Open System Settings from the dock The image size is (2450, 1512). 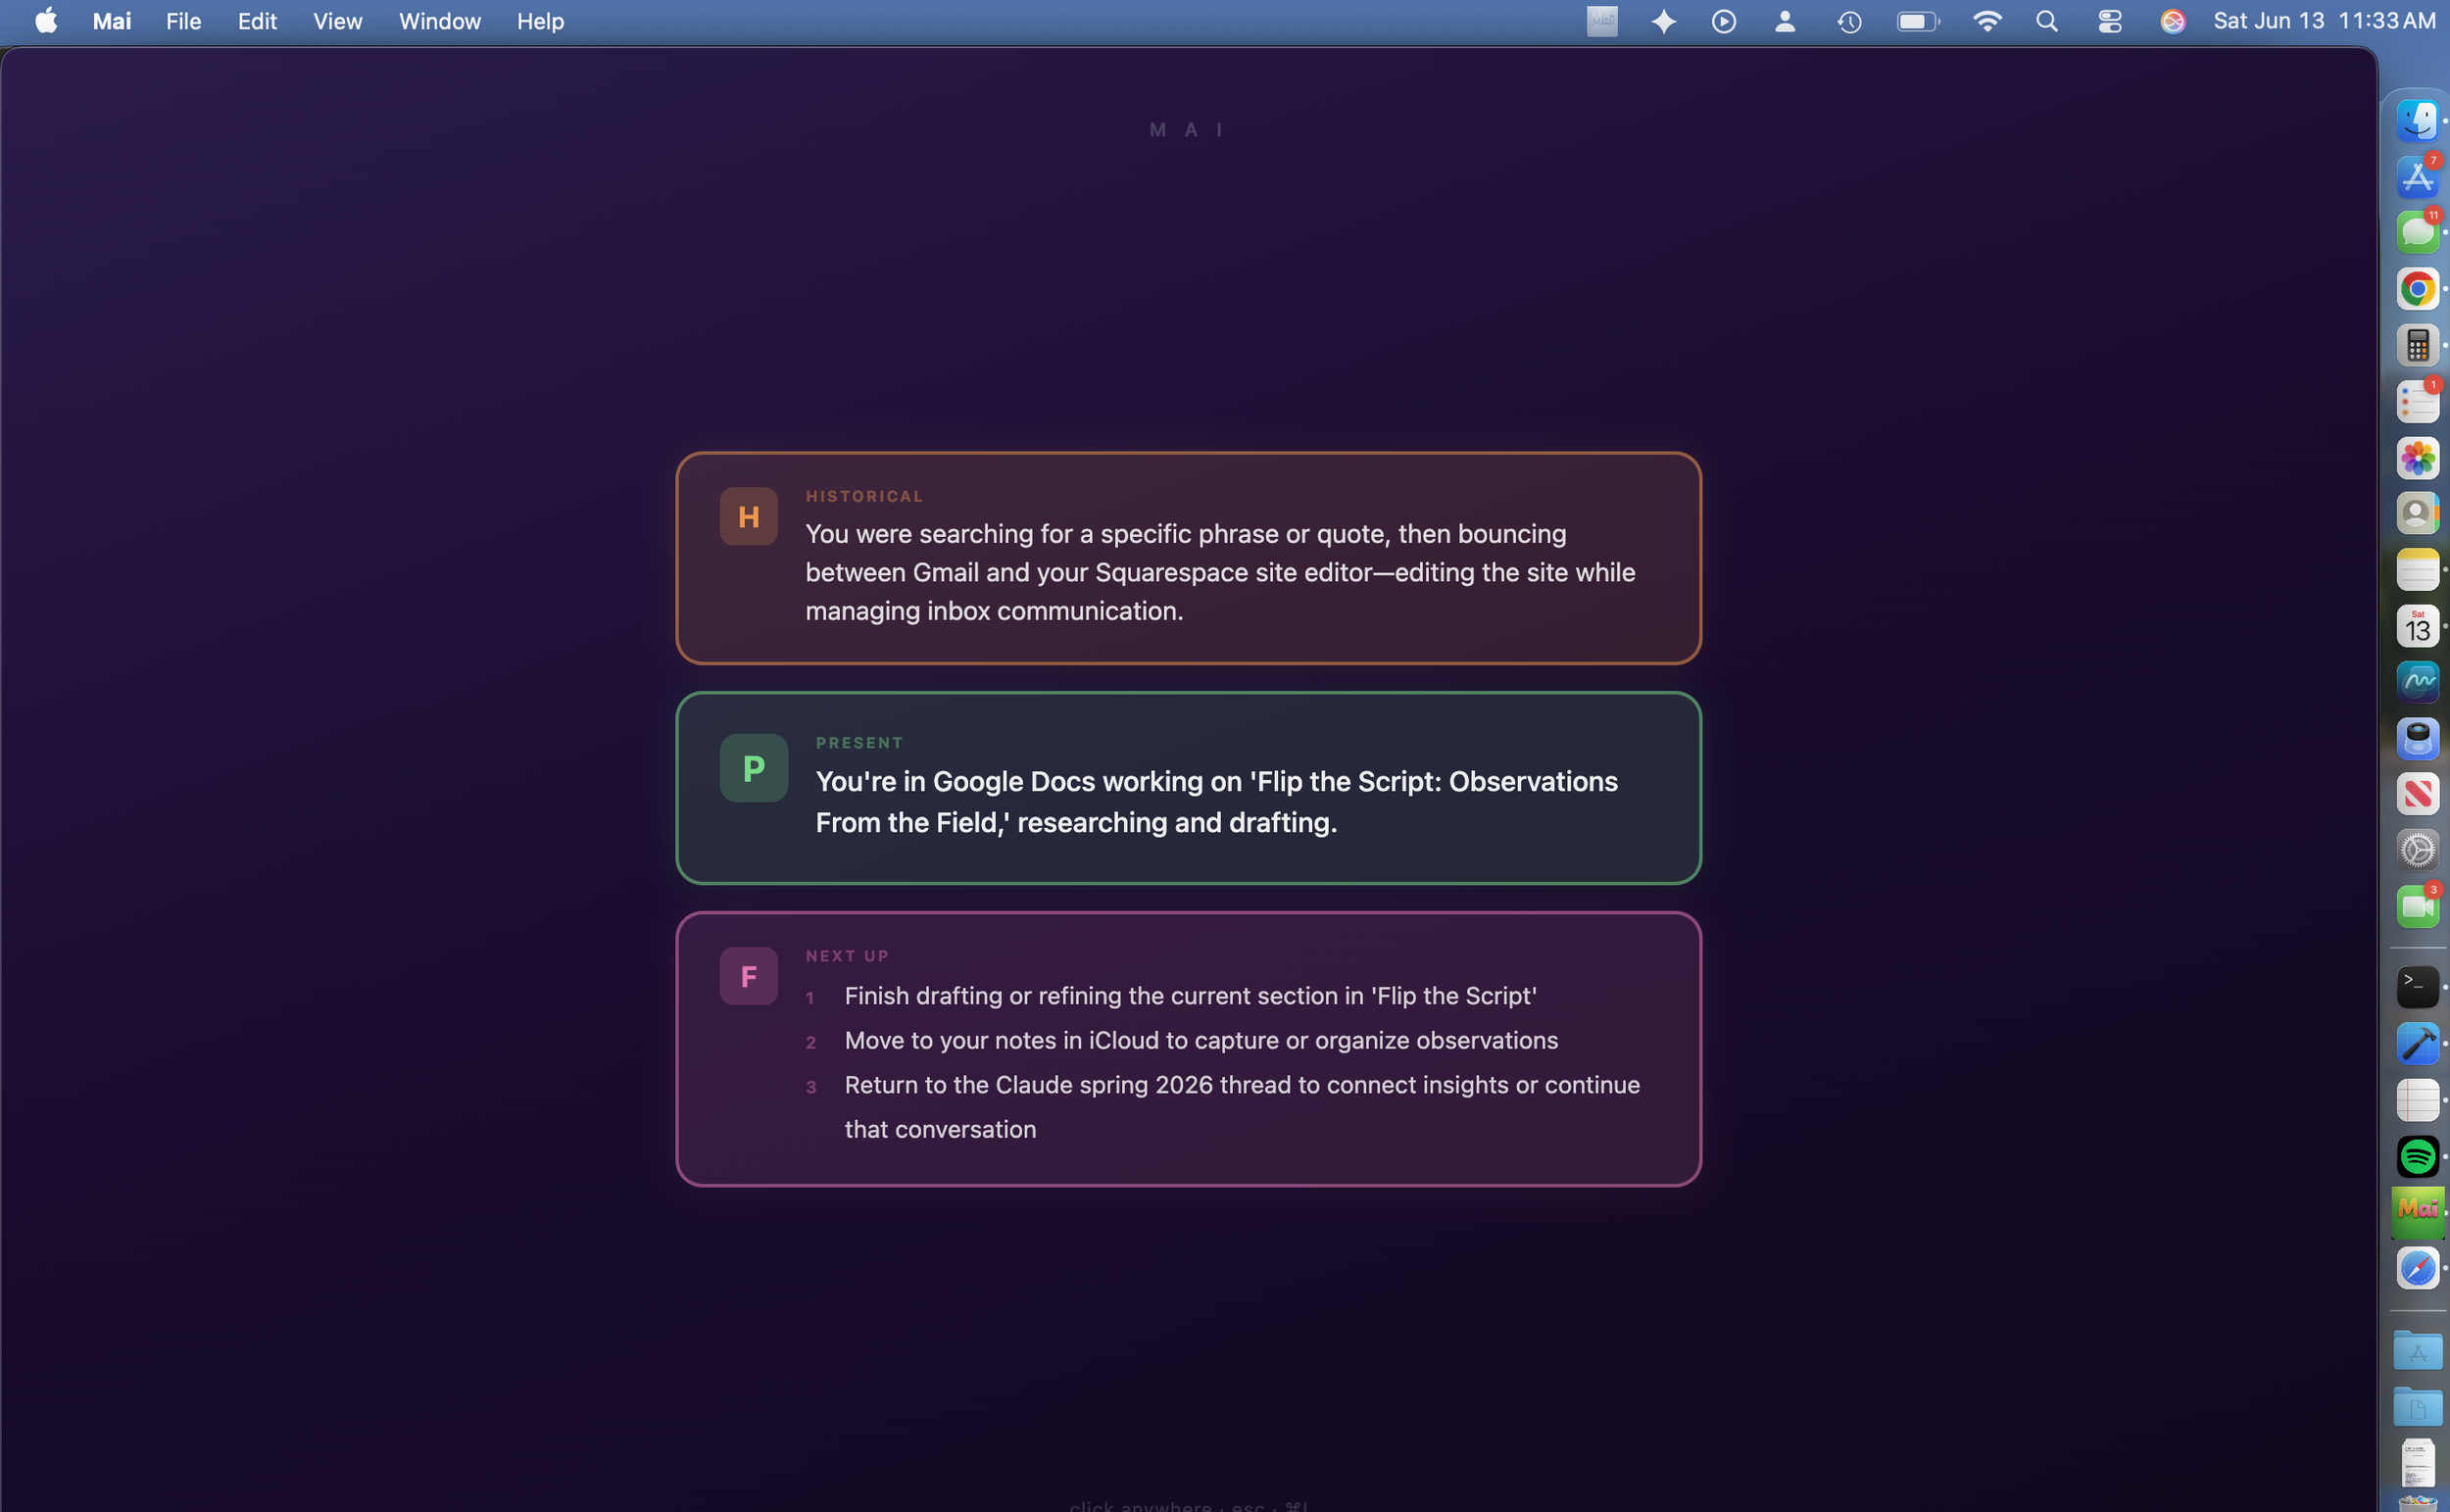pyautogui.click(x=2417, y=850)
